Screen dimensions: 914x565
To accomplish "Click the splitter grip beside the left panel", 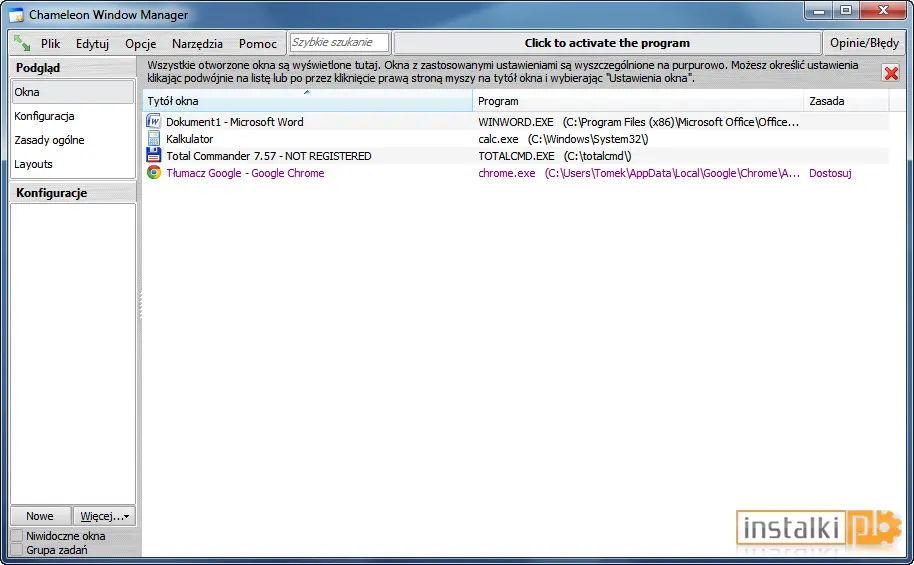I will point(140,305).
